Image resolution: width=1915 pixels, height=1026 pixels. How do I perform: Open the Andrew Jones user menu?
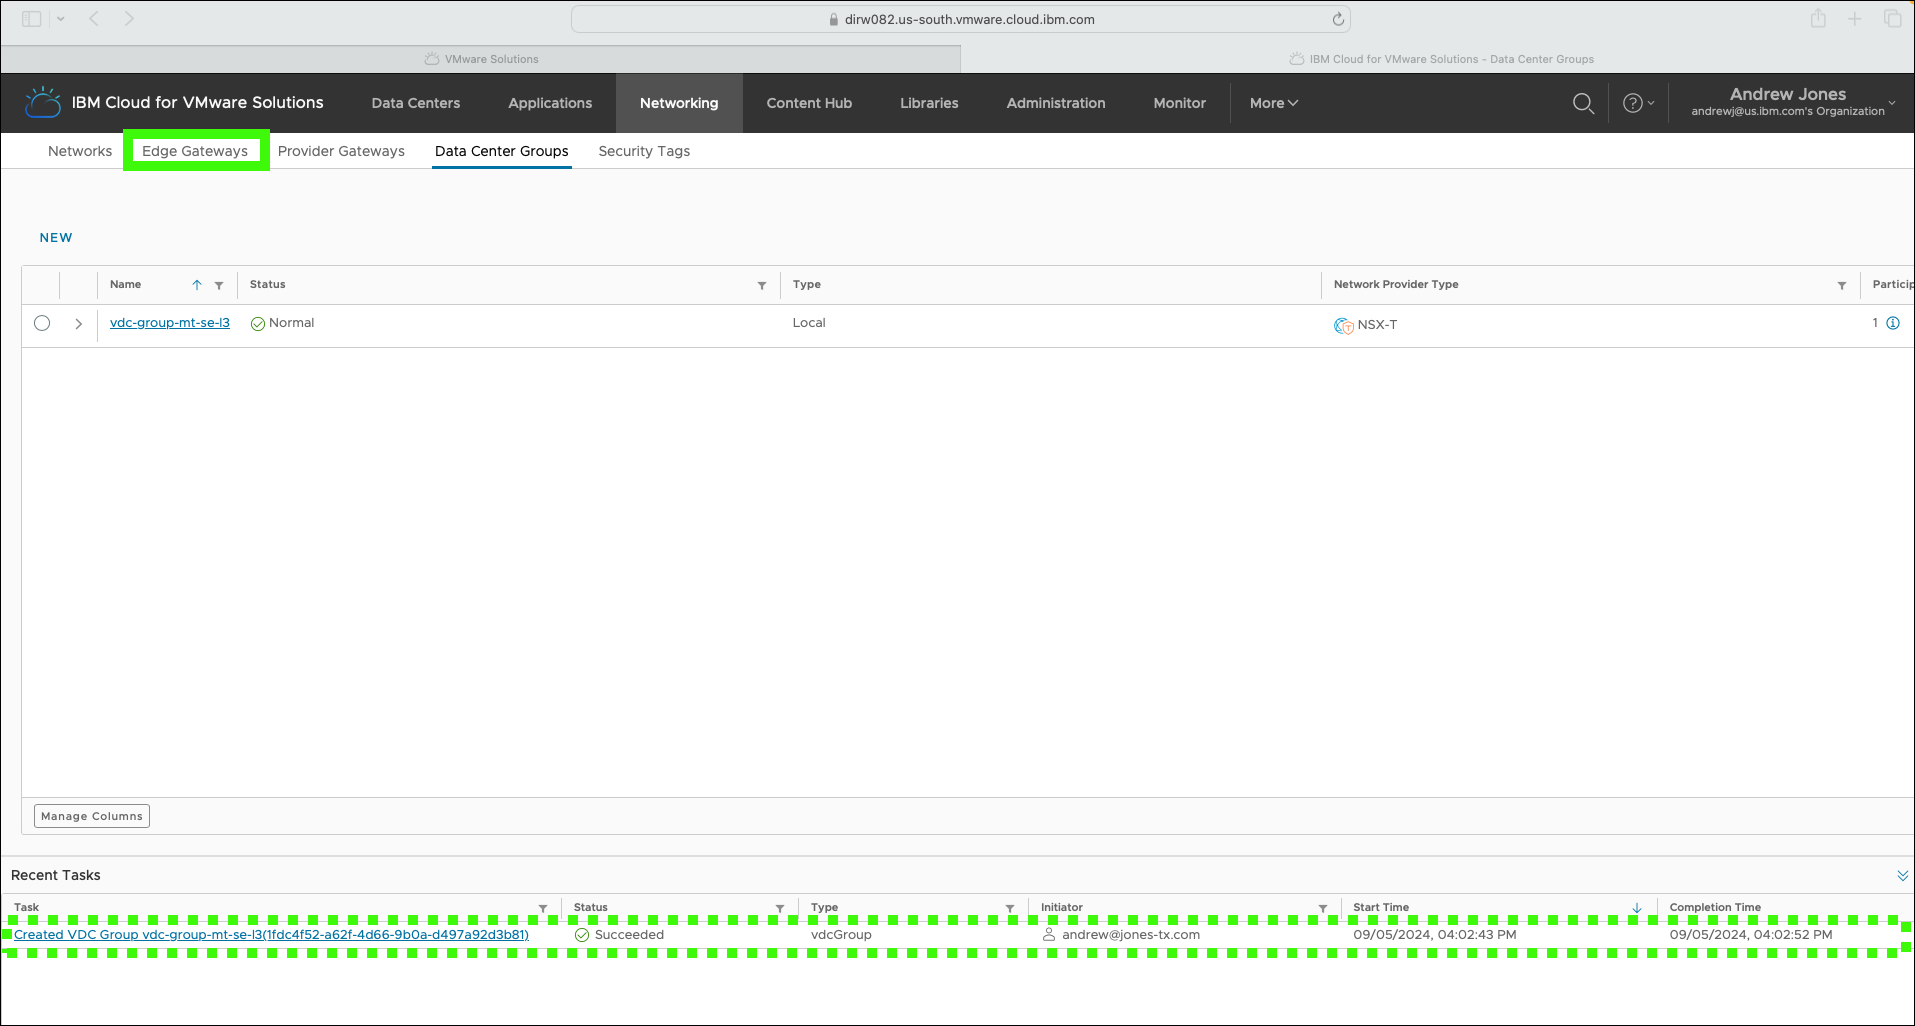tap(1793, 102)
